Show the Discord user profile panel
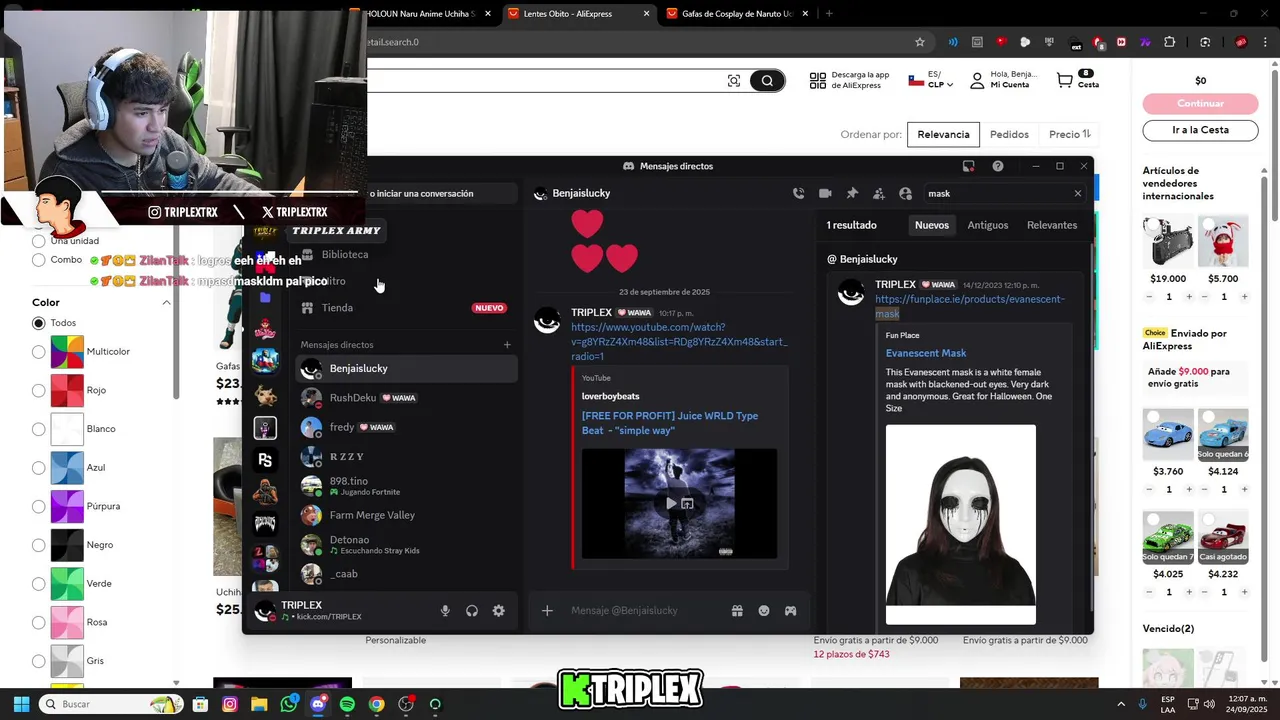This screenshot has height=720, width=1280. pyautogui.click(x=905, y=193)
